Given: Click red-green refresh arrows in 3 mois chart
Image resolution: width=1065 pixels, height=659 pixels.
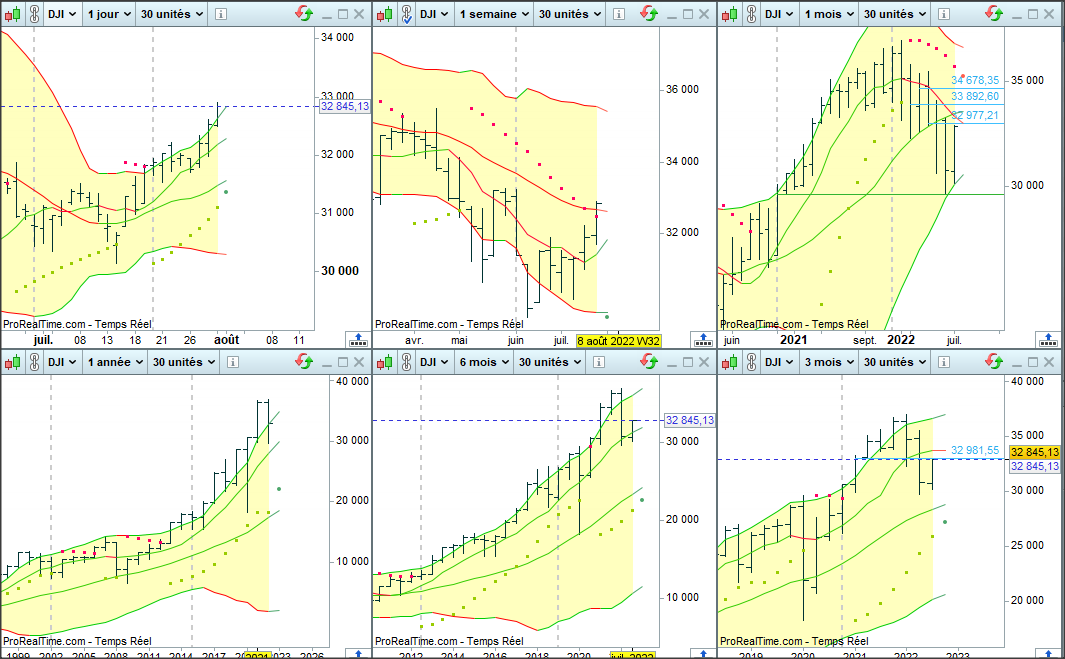Looking at the screenshot, I should pos(994,362).
